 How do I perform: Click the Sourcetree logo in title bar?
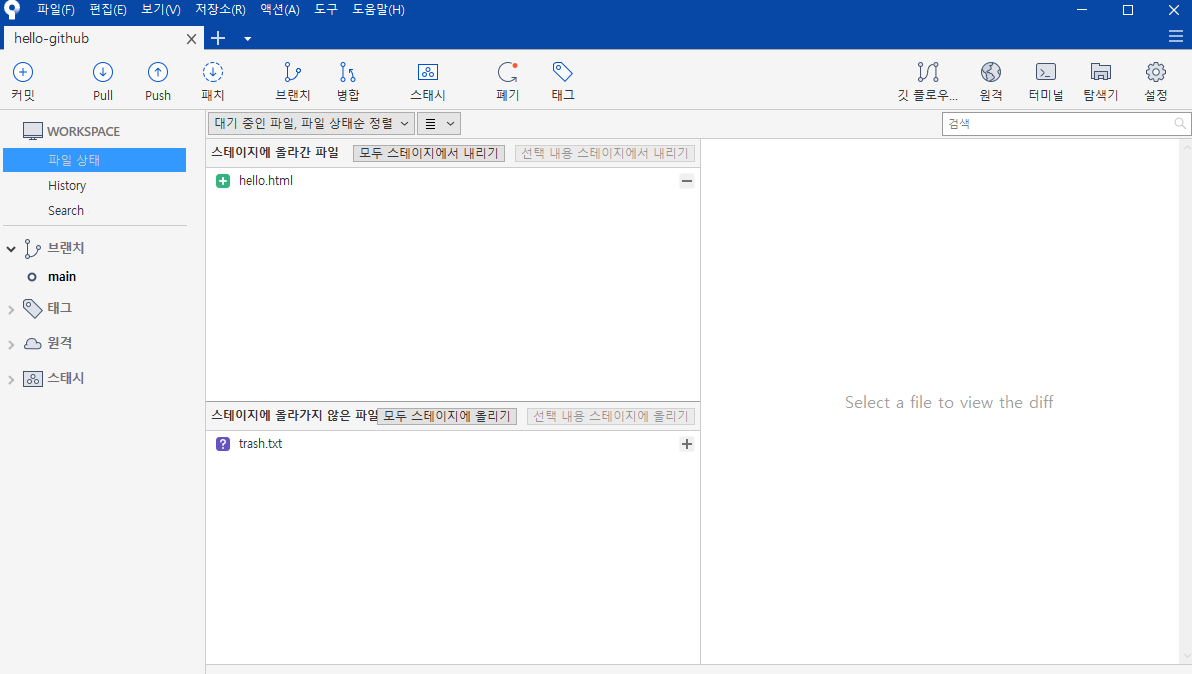[x=12, y=10]
